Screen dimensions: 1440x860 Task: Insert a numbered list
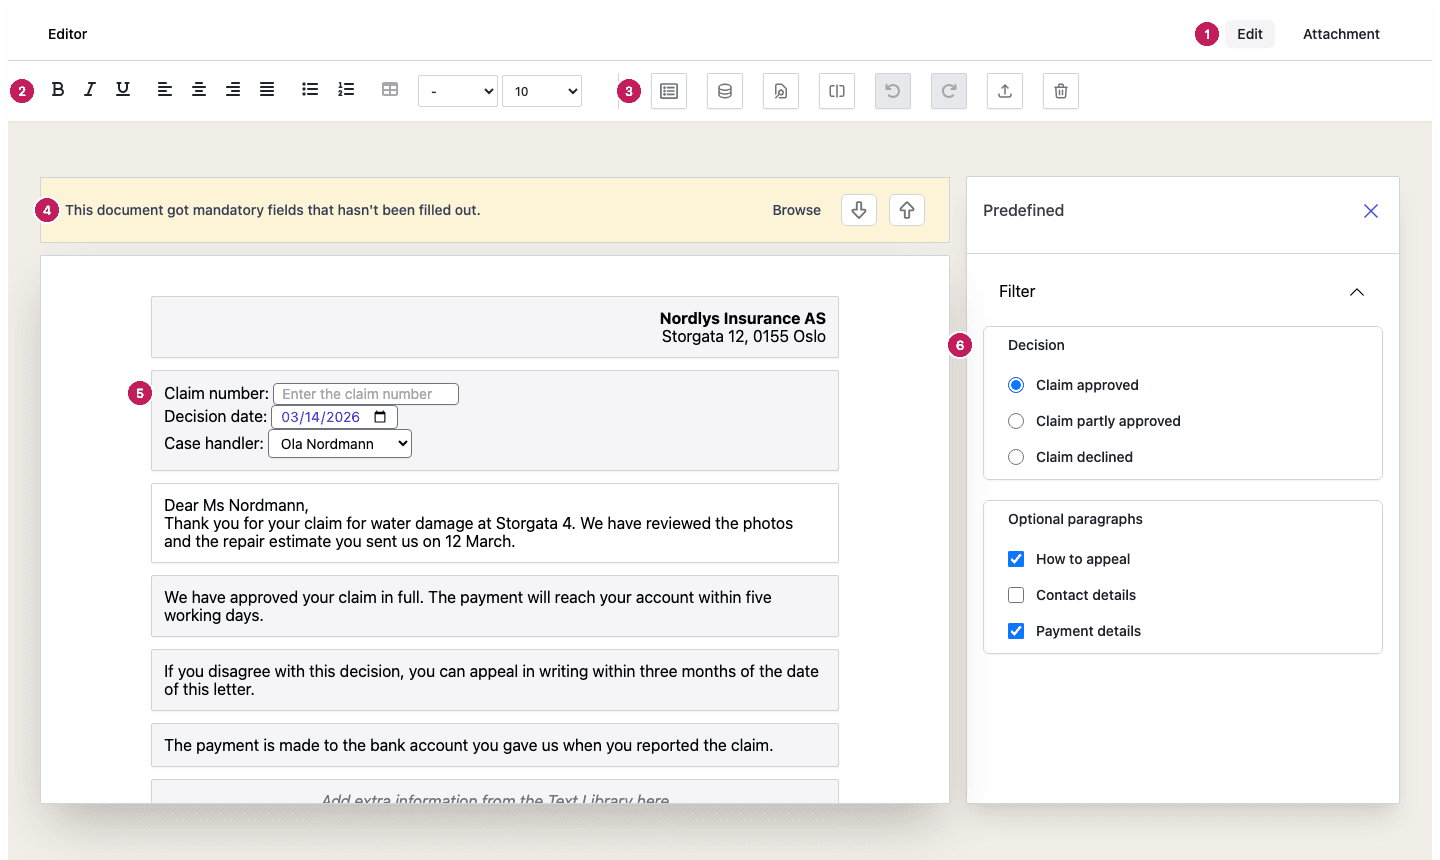[346, 90]
